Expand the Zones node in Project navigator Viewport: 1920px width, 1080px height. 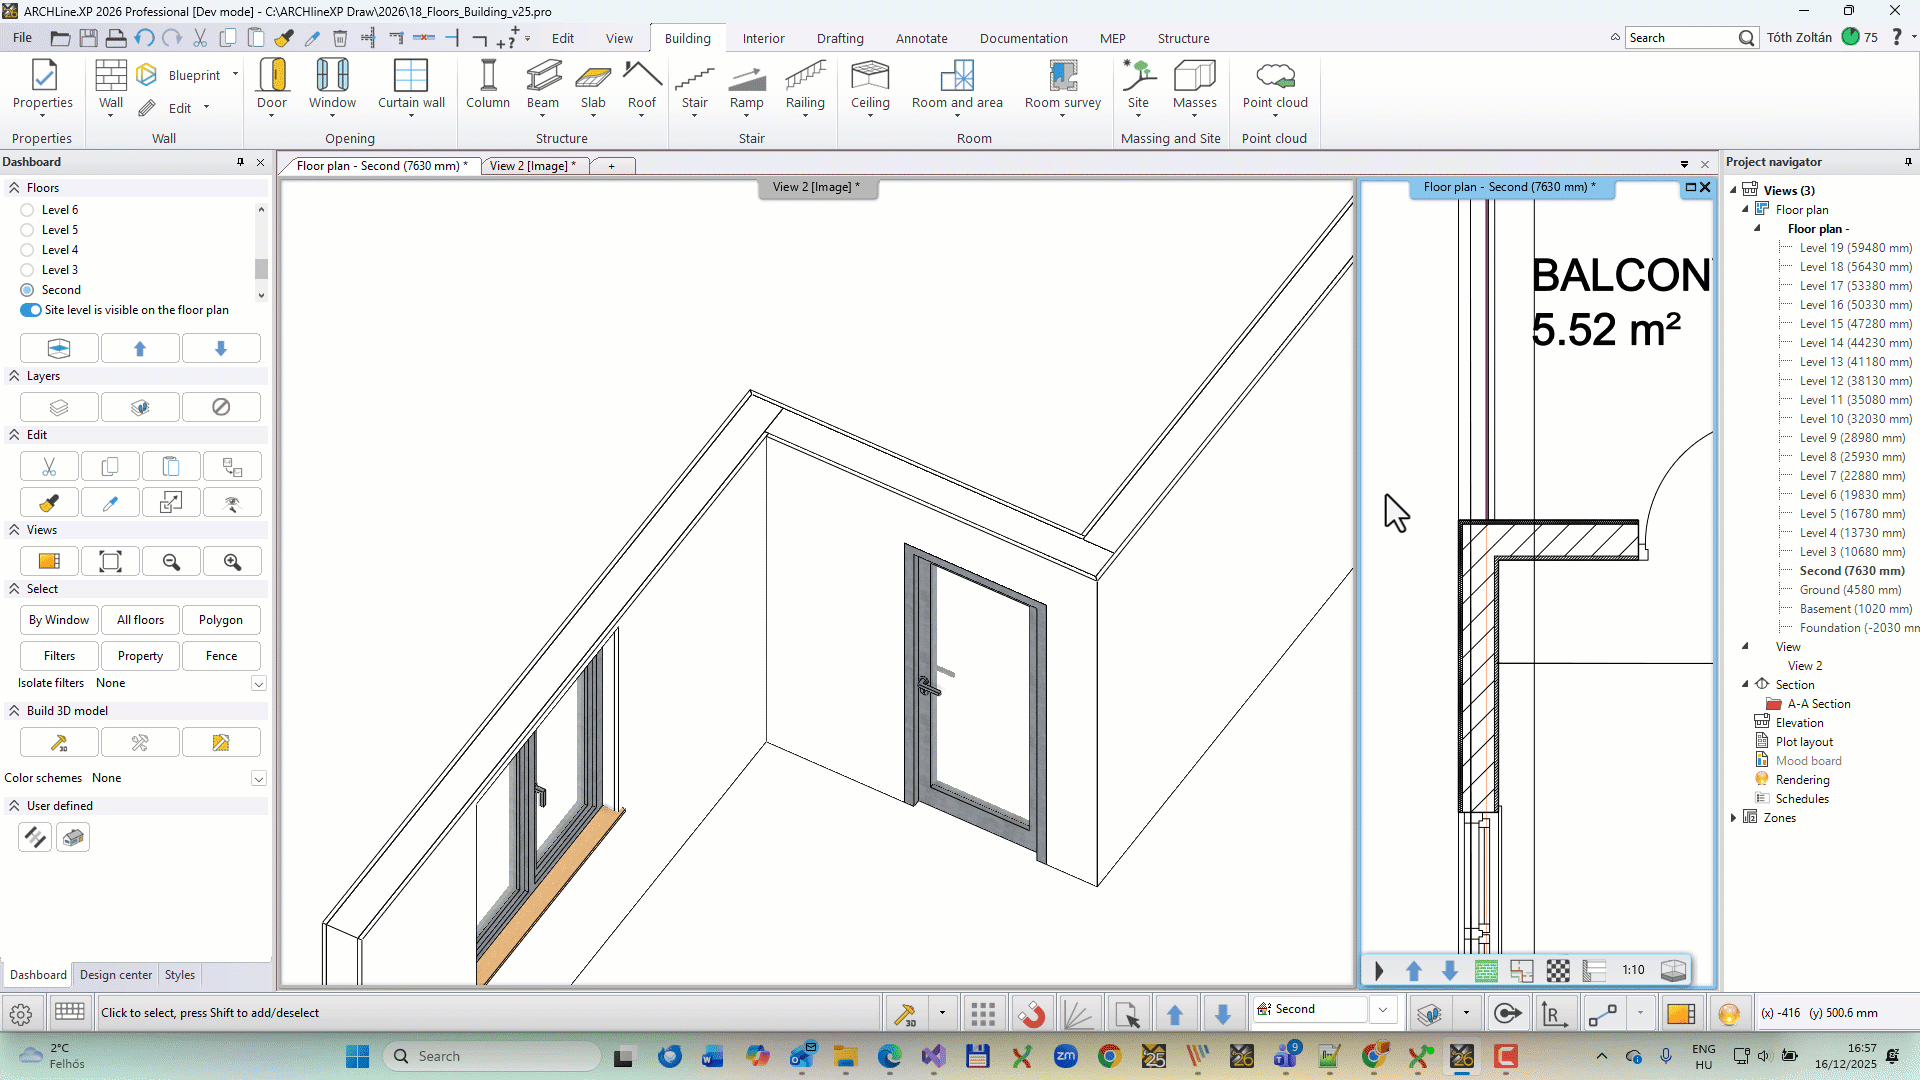(1735, 817)
